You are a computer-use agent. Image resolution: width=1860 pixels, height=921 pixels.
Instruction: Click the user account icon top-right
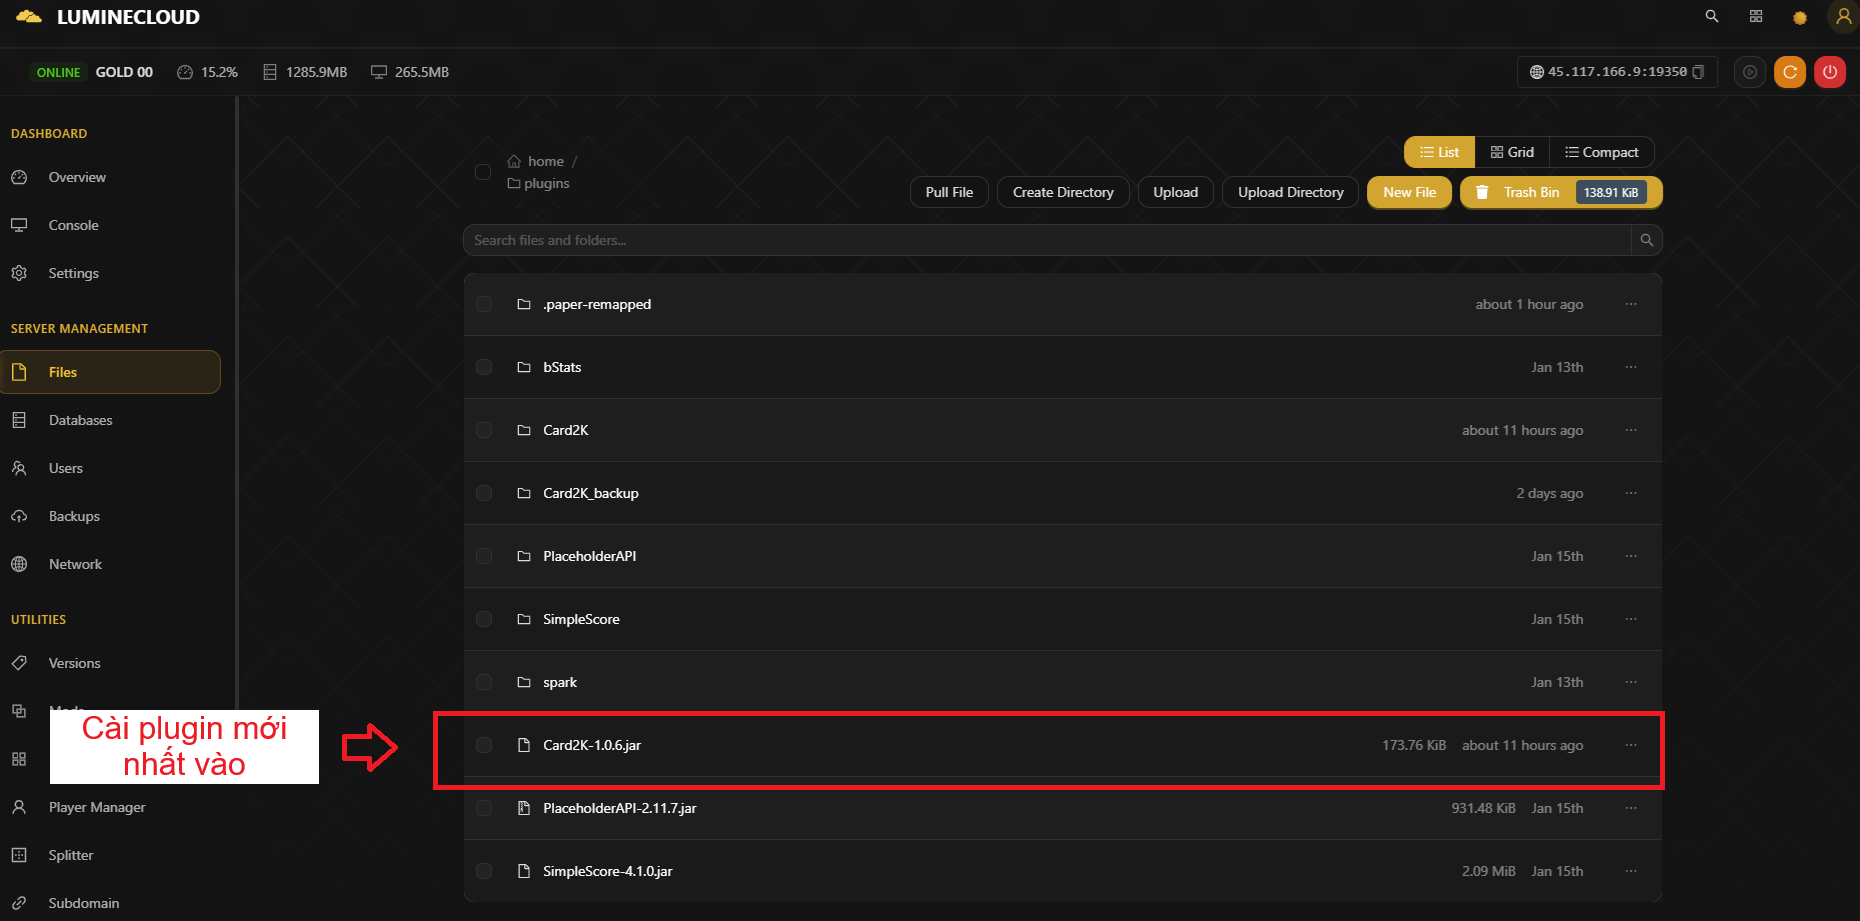tap(1843, 16)
